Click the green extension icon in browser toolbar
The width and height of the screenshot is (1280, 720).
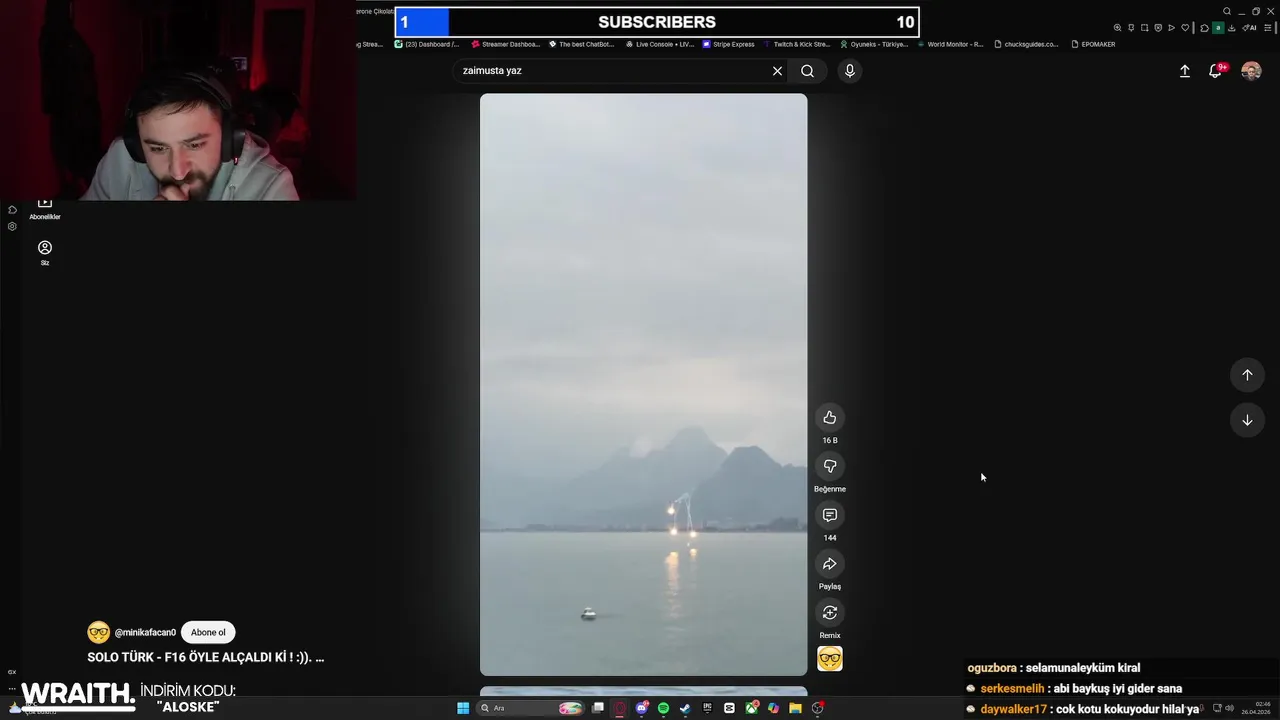[x=1218, y=28]
